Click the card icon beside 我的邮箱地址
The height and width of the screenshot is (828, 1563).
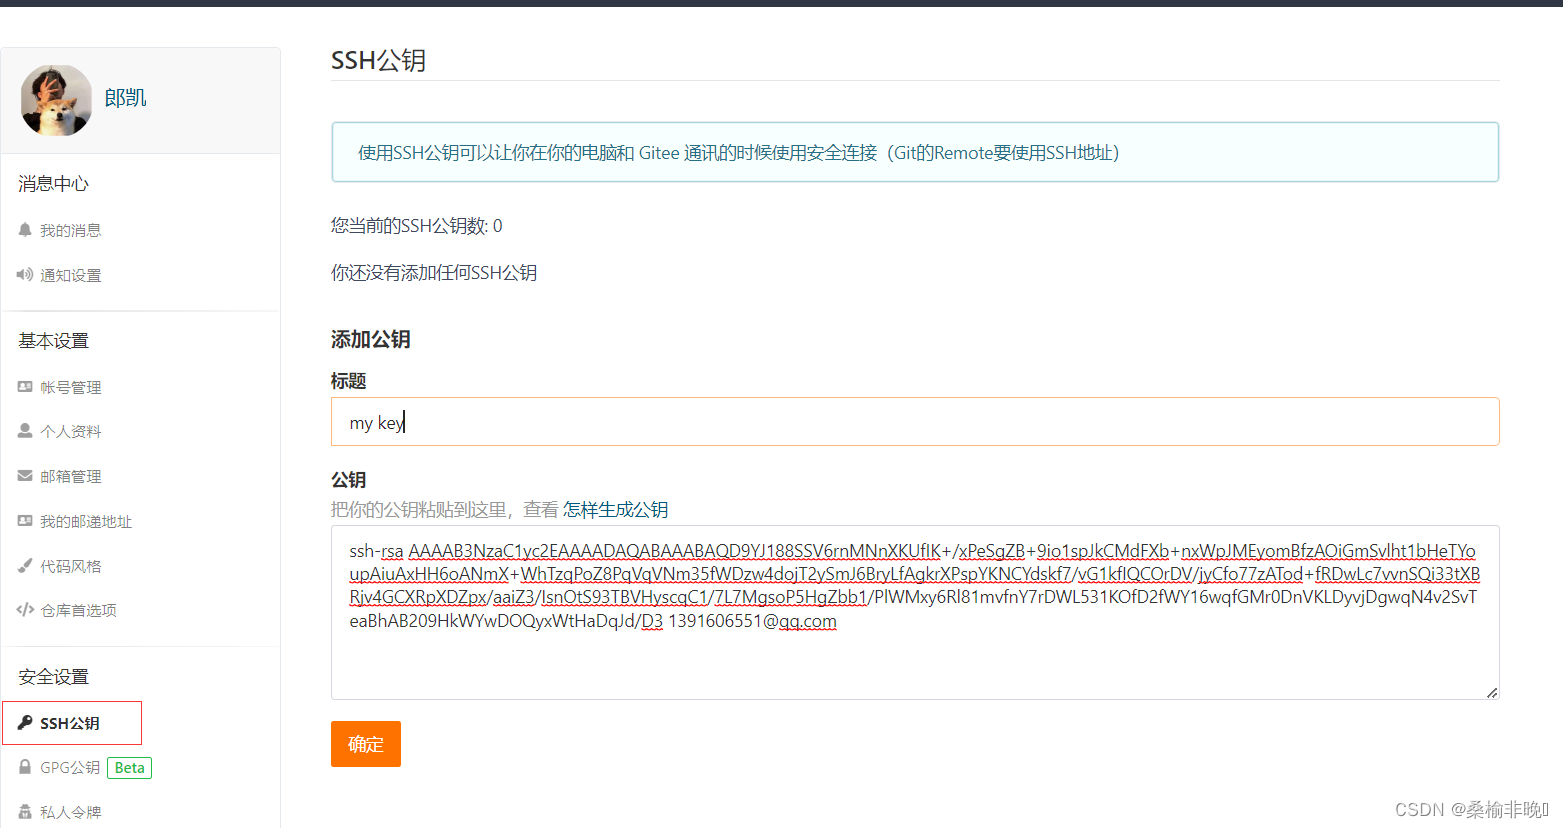(x=25, y=521)
